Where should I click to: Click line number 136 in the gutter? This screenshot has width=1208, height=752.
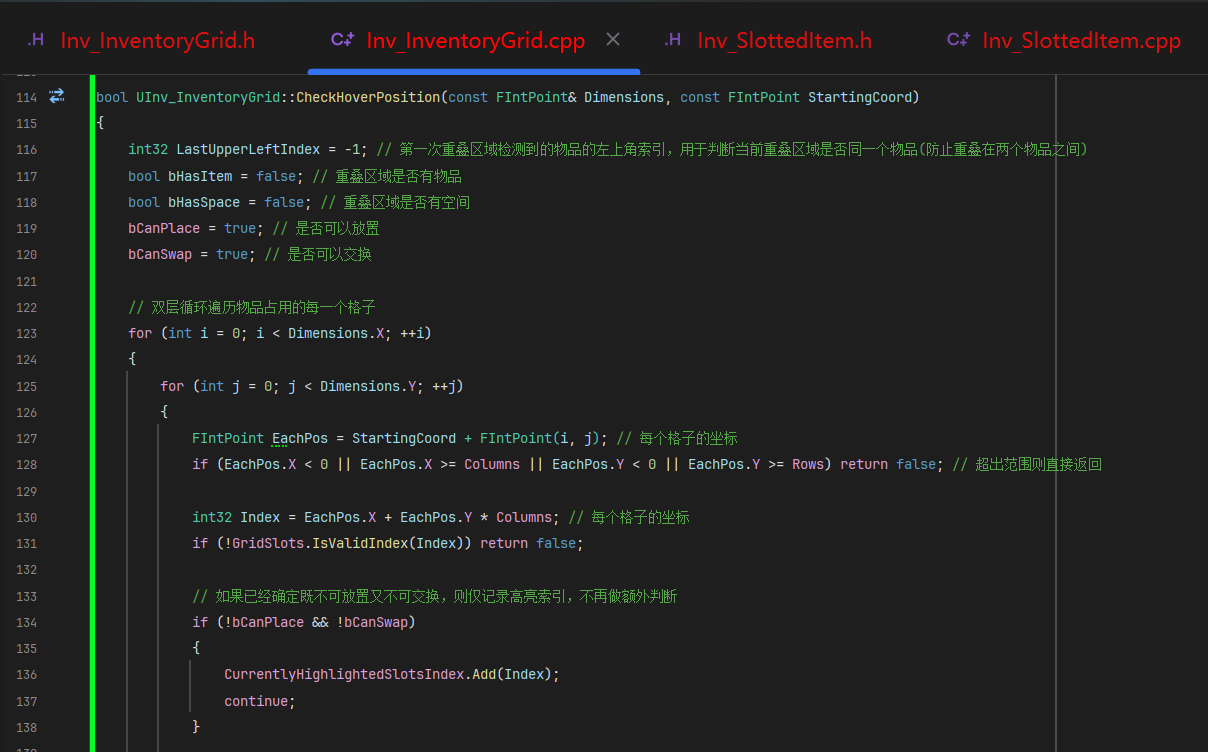pos(27,674)
